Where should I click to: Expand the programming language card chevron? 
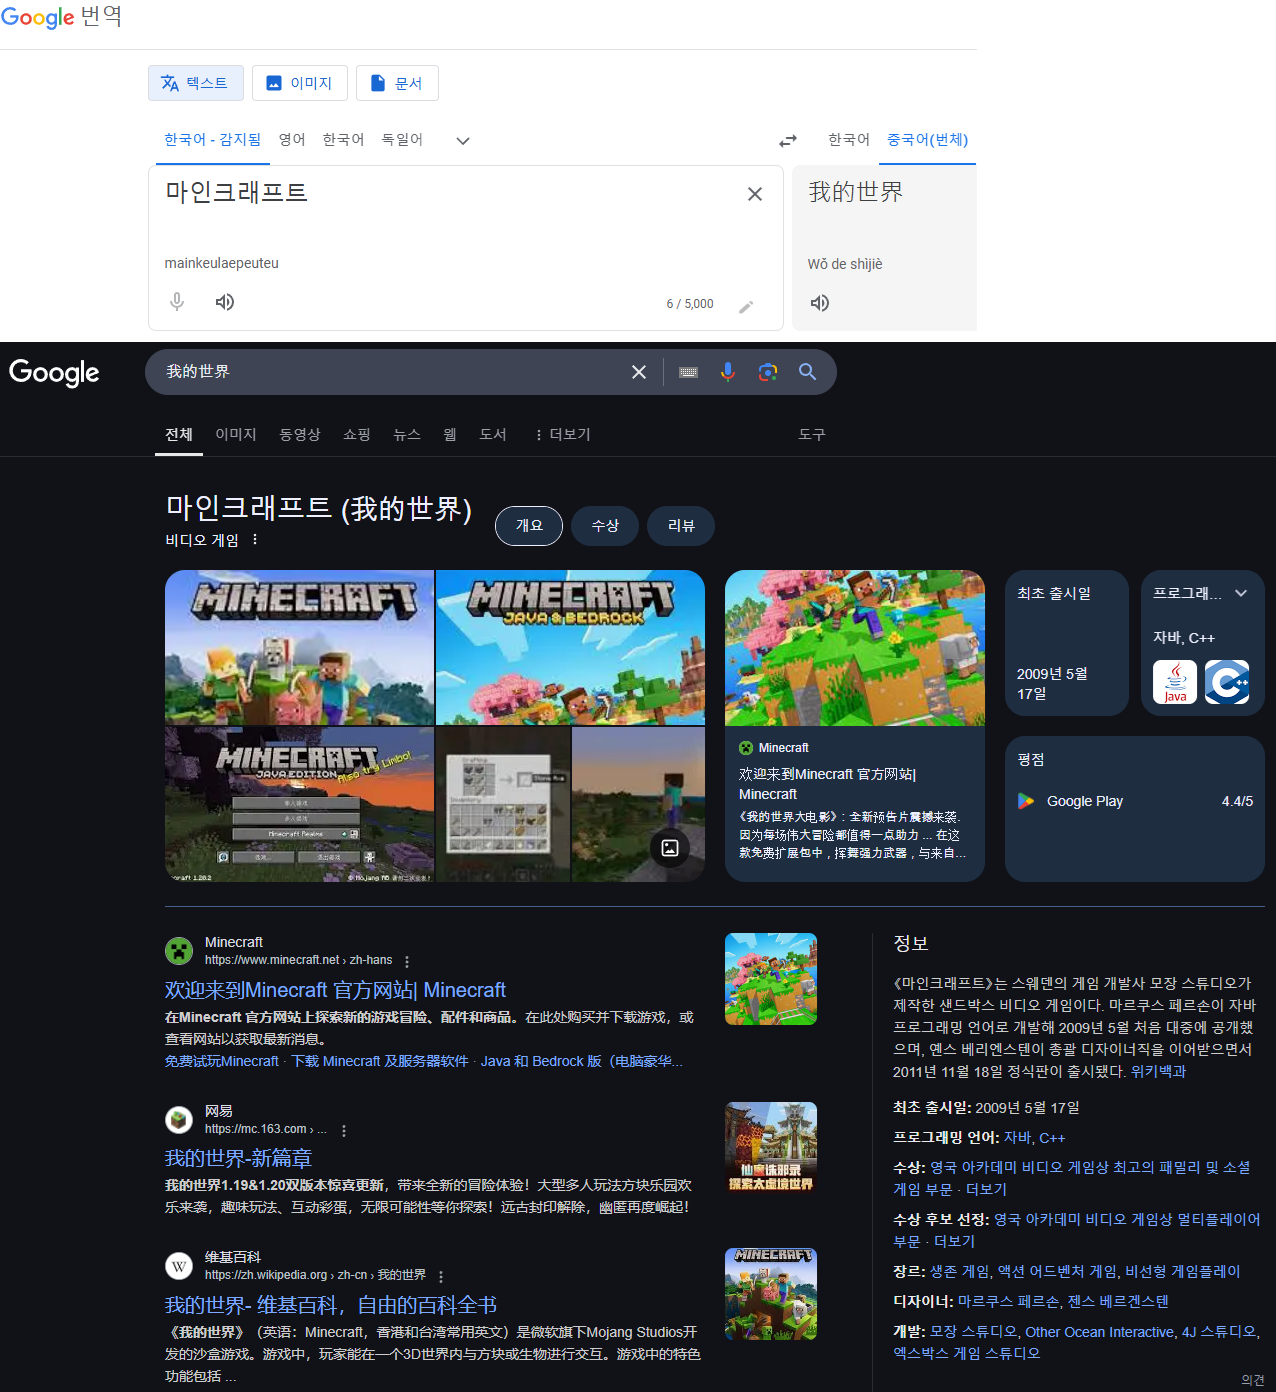(x=1241, y=593)
